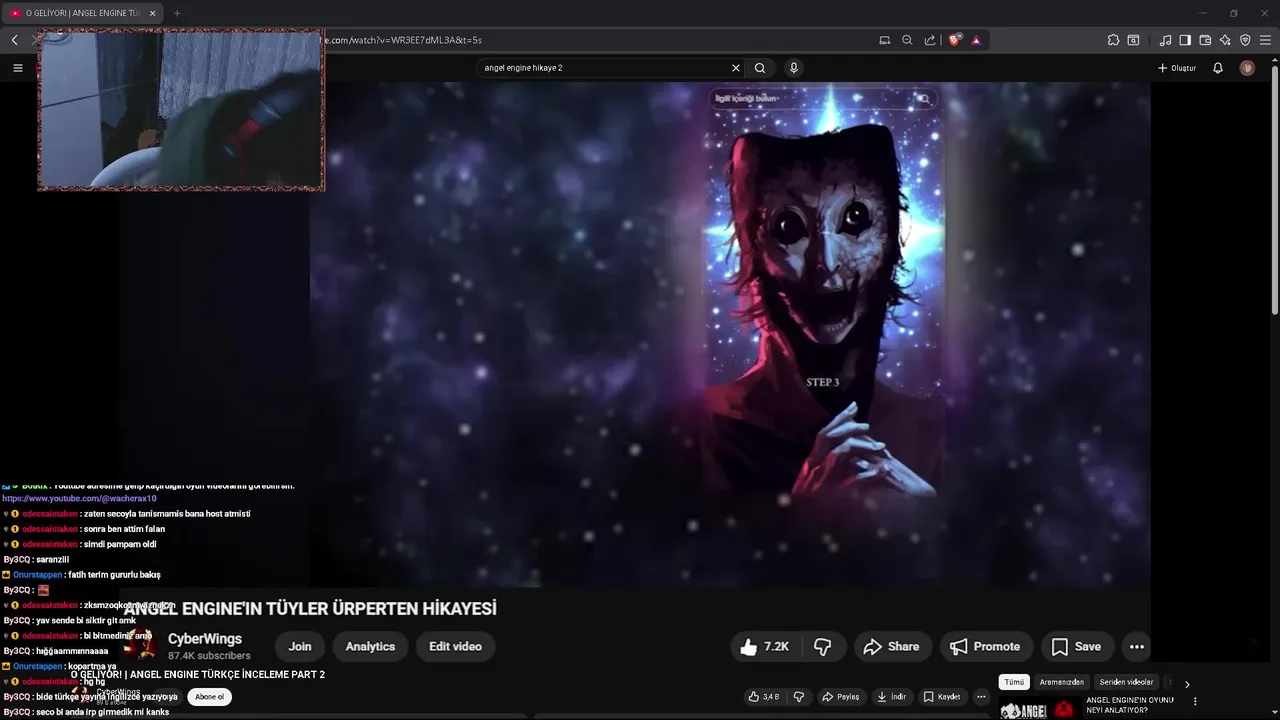Open the music note playlist icon
This screenshot has width=1280, height=720.
1165,40
